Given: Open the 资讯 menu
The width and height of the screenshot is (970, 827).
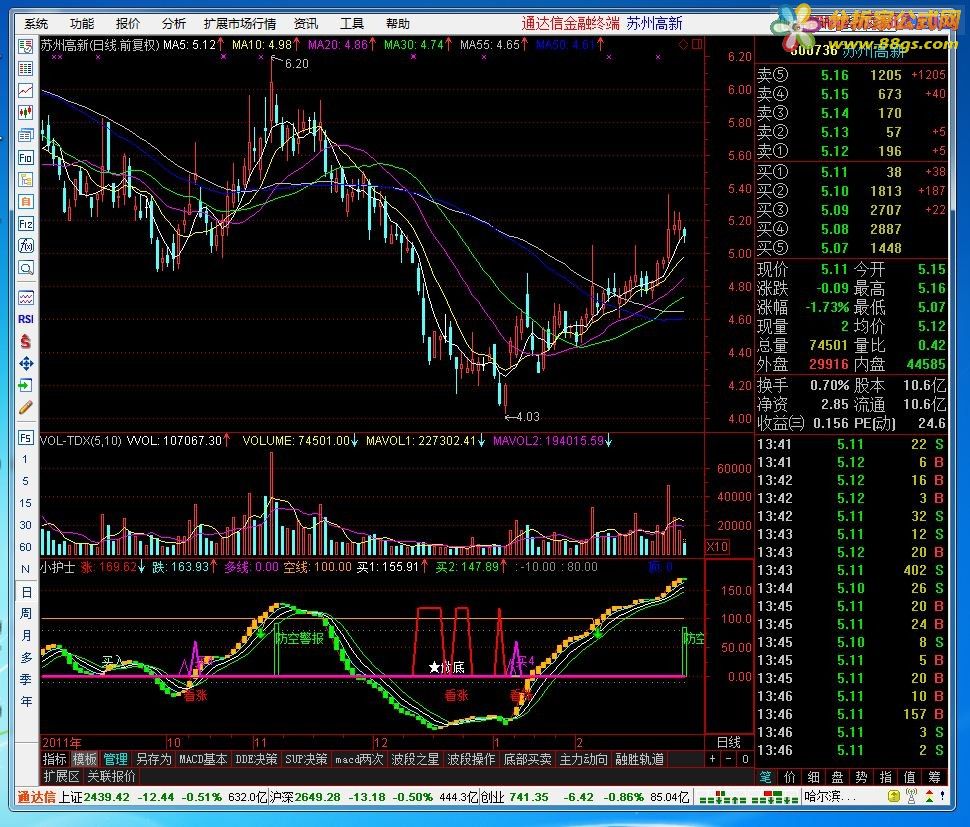Looking at the screenshot, I should [306, 24].
